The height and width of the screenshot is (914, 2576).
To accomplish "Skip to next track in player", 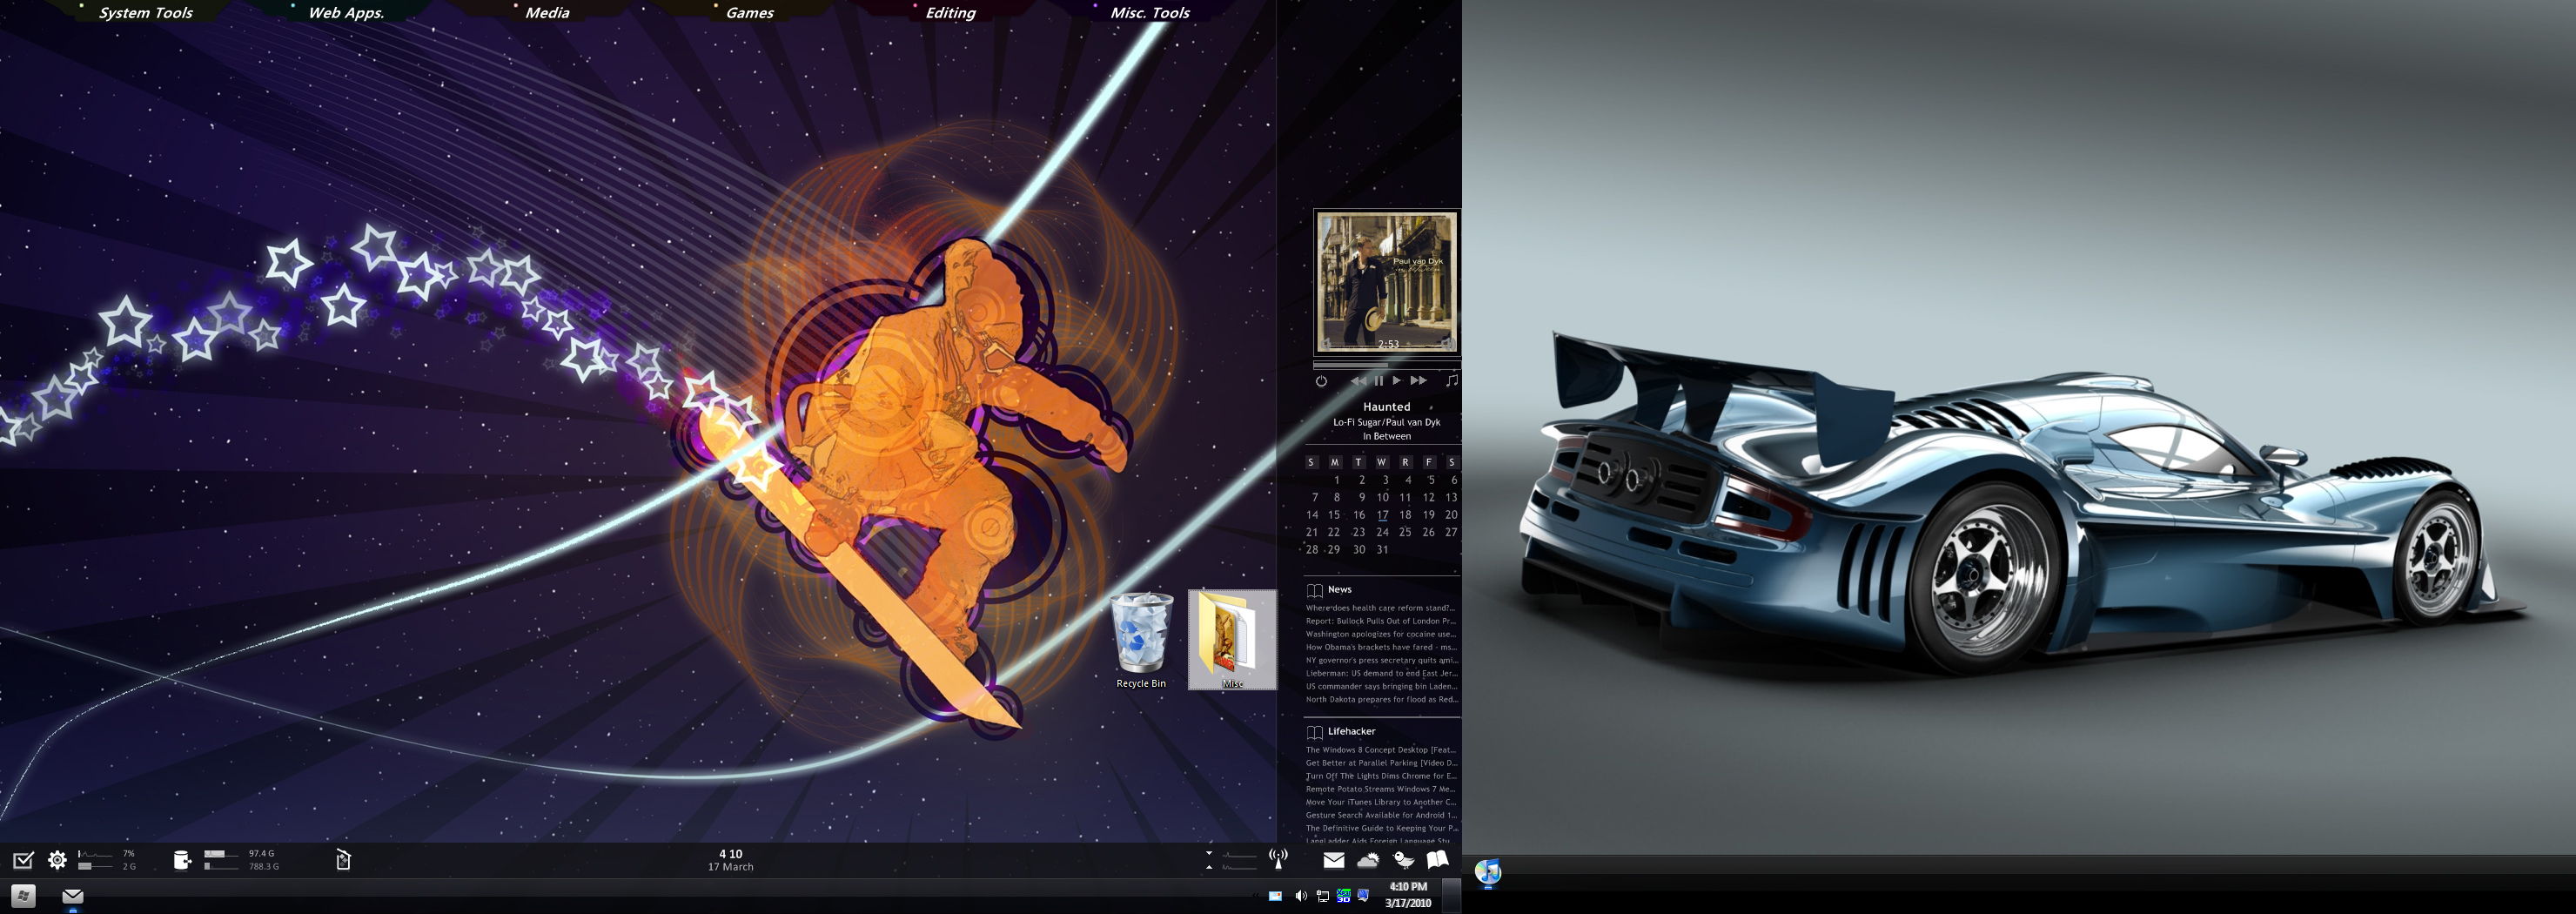I will click(x=1418, y=381).
